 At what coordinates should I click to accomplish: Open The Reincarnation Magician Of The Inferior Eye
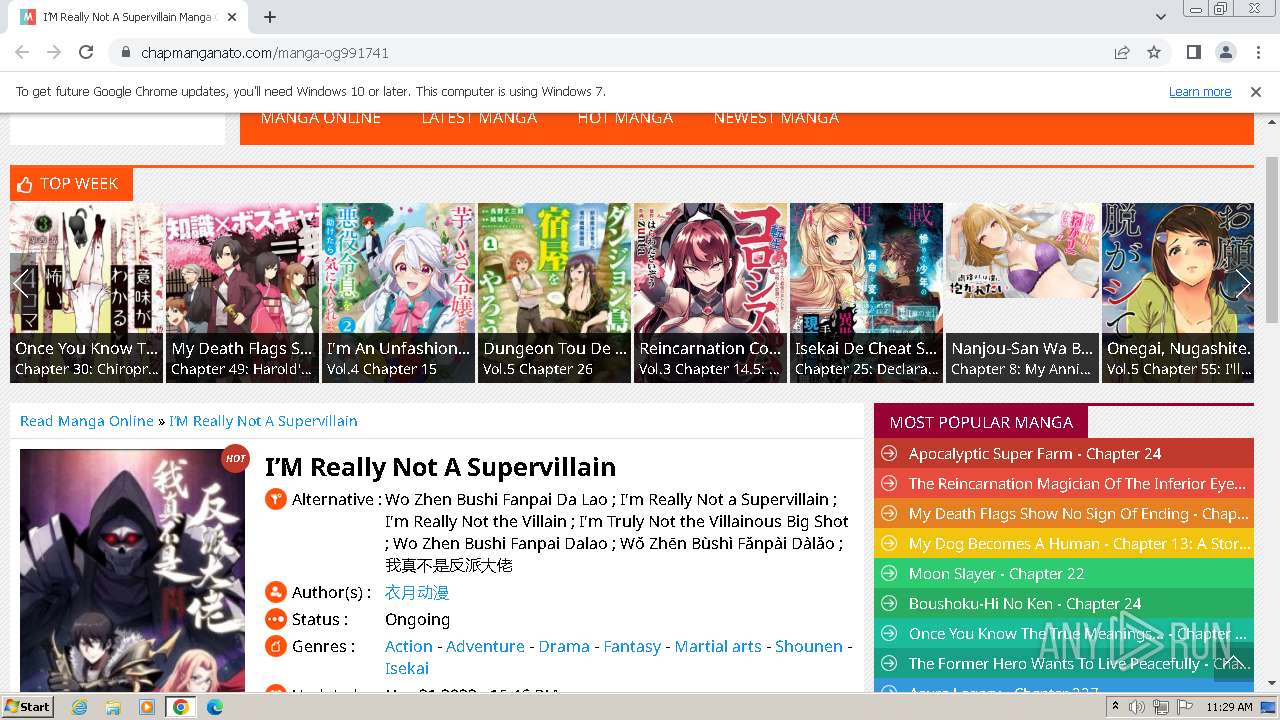1077,484
